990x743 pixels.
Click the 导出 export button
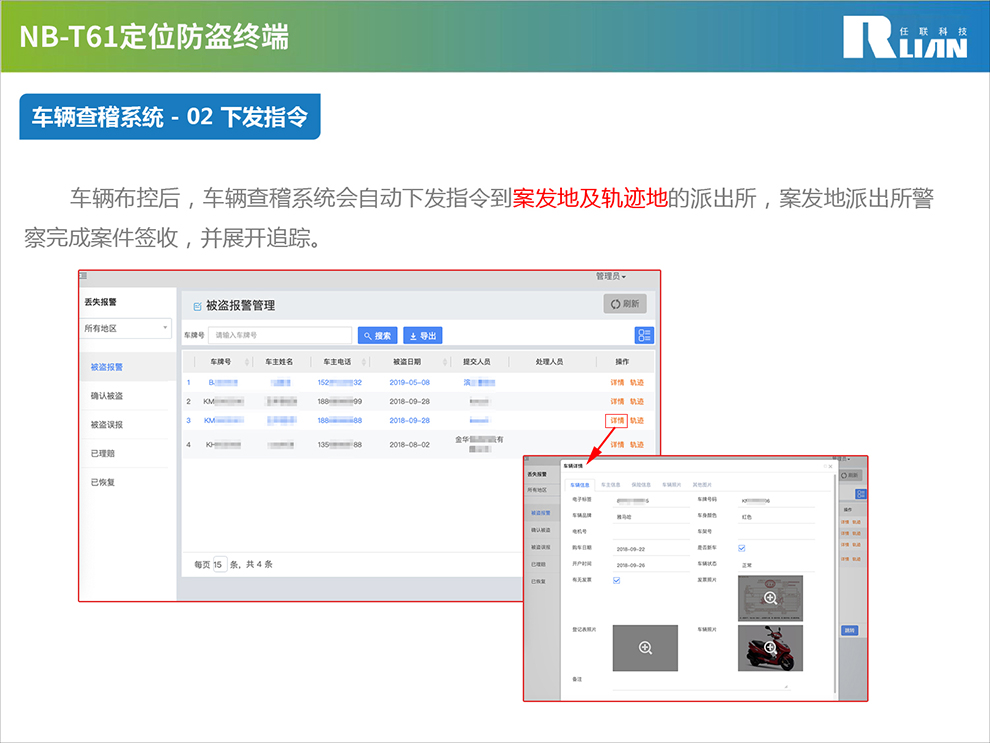(x=422, y=336)
